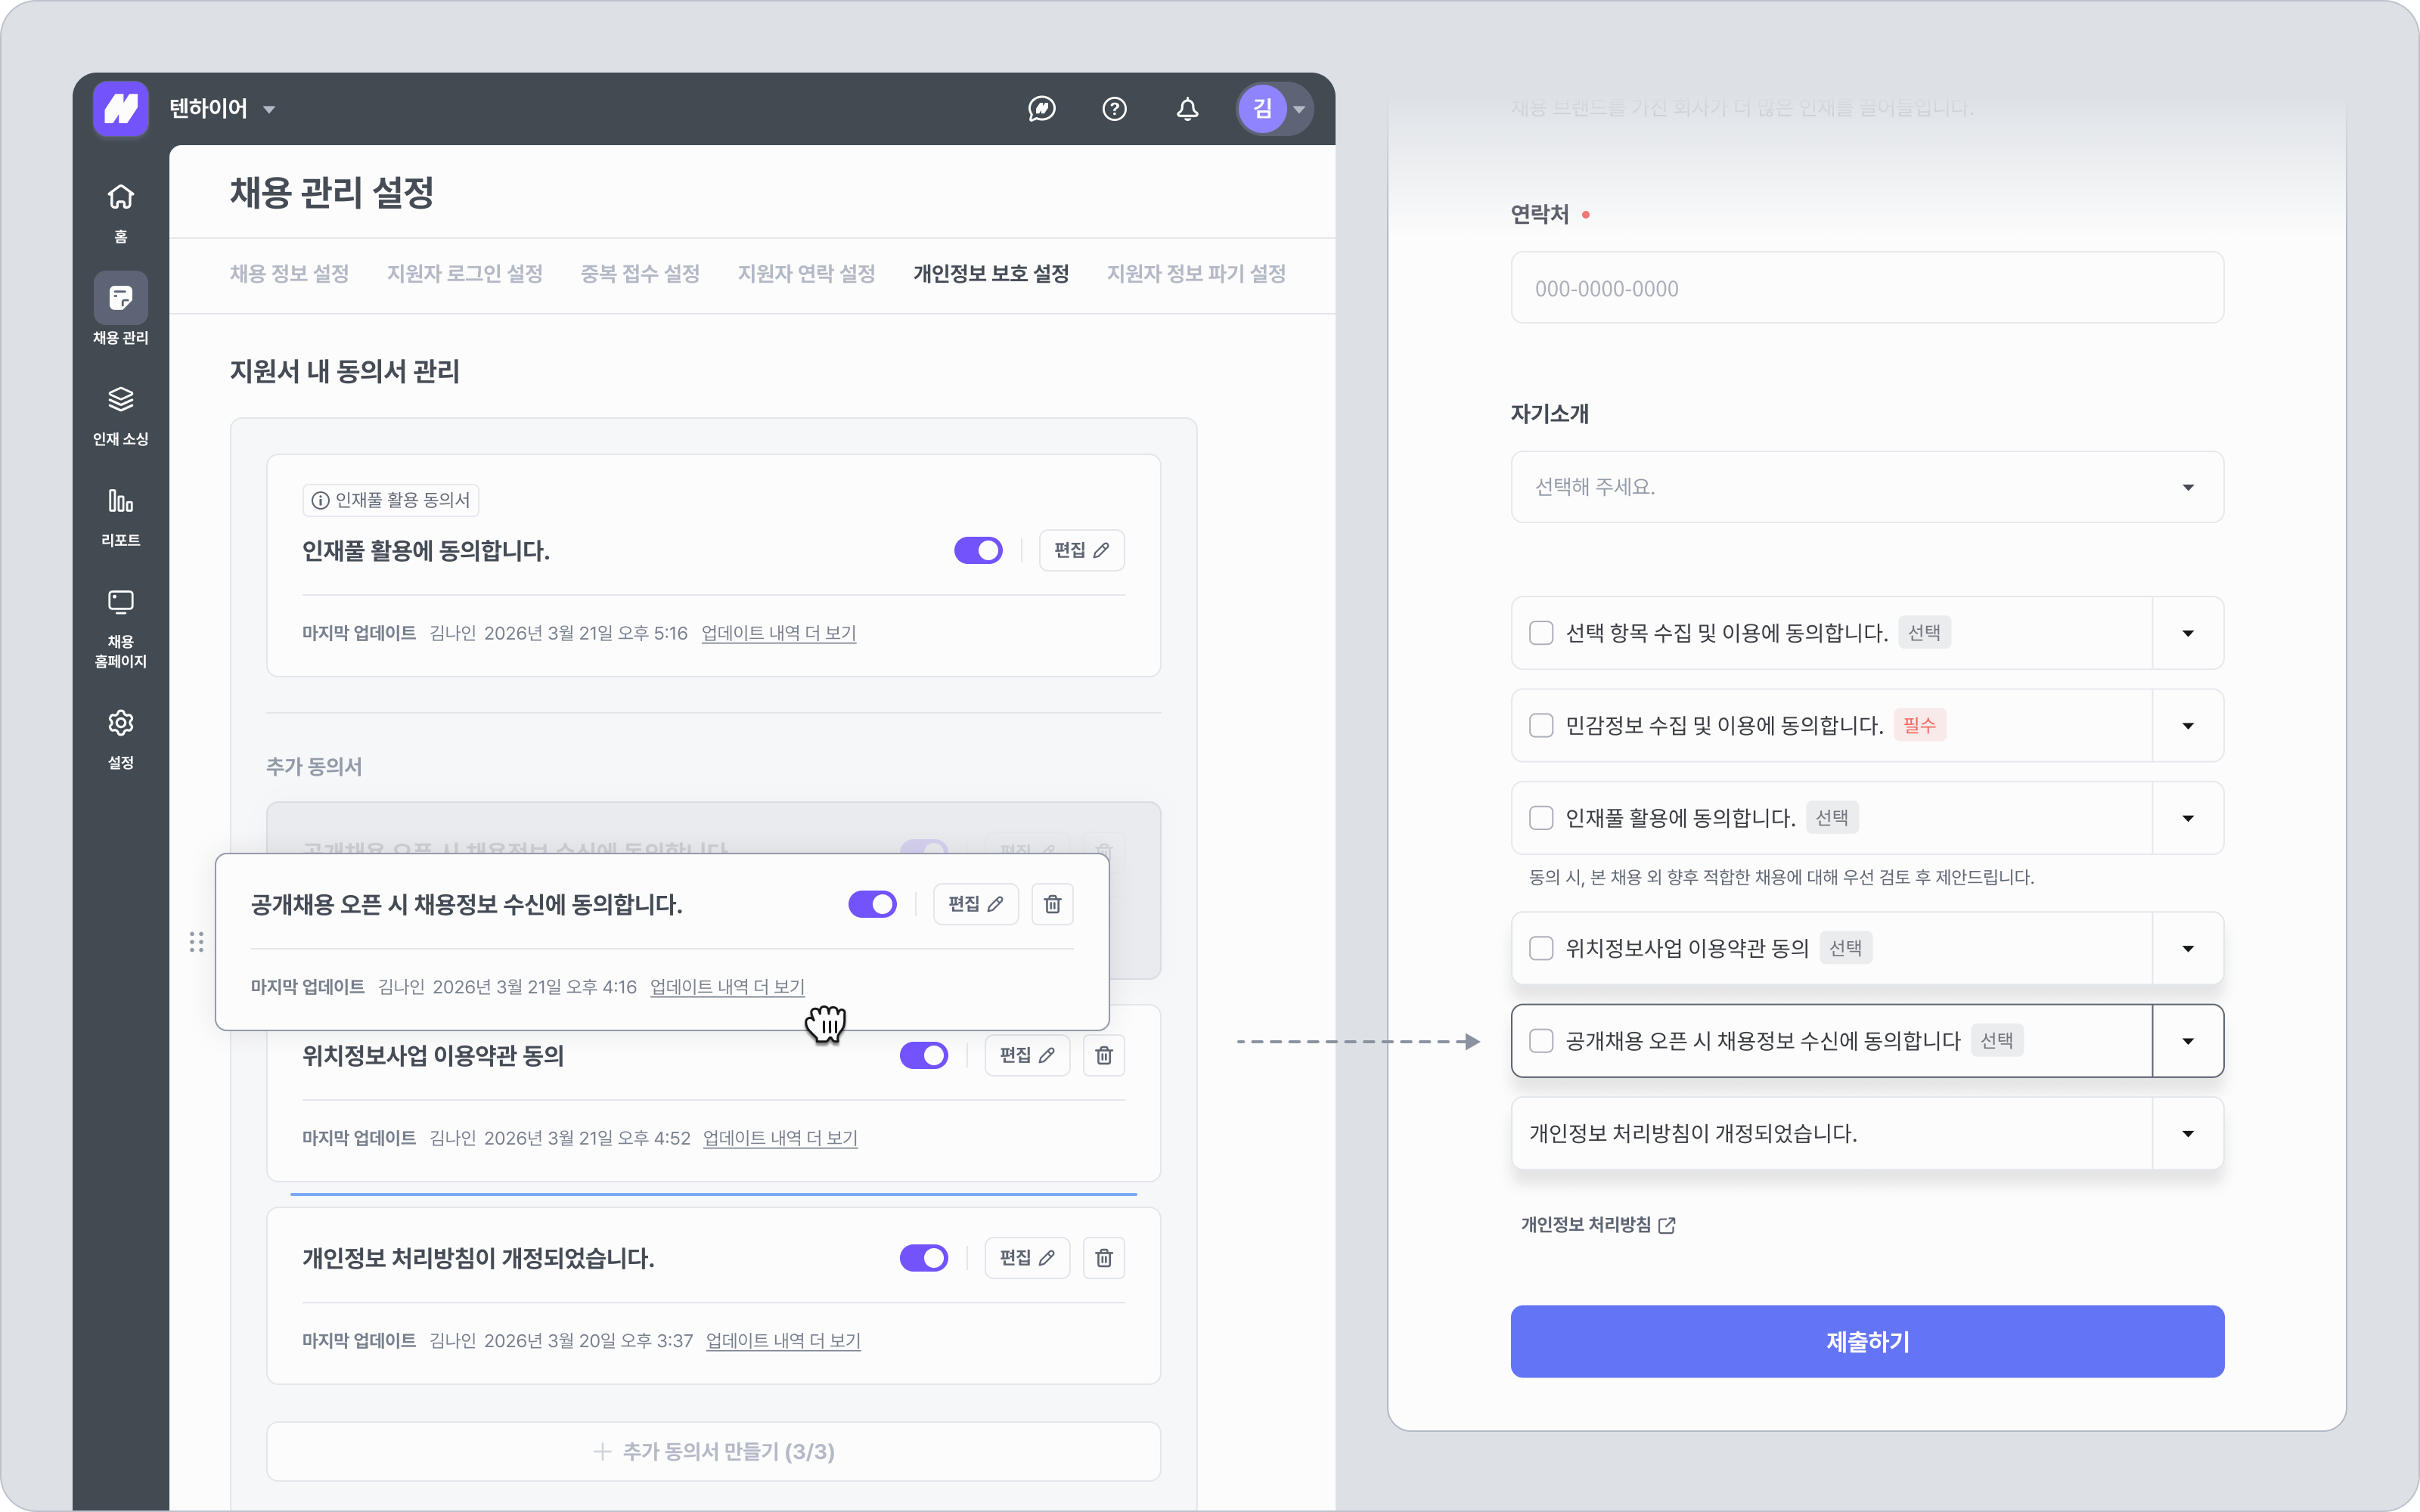
Task: Switch to 지원자 연락 설정 tab
Action: (x=806, y=274)
